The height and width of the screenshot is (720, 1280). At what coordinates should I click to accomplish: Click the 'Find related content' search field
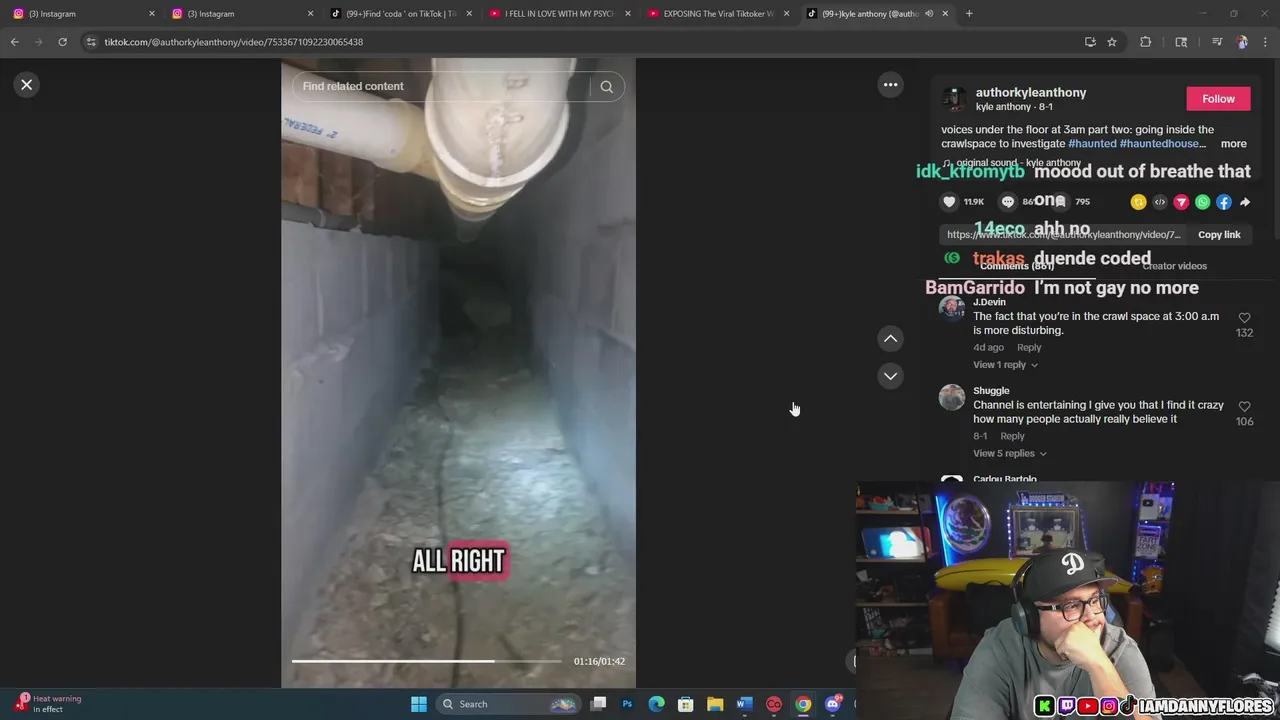(440, 87)
